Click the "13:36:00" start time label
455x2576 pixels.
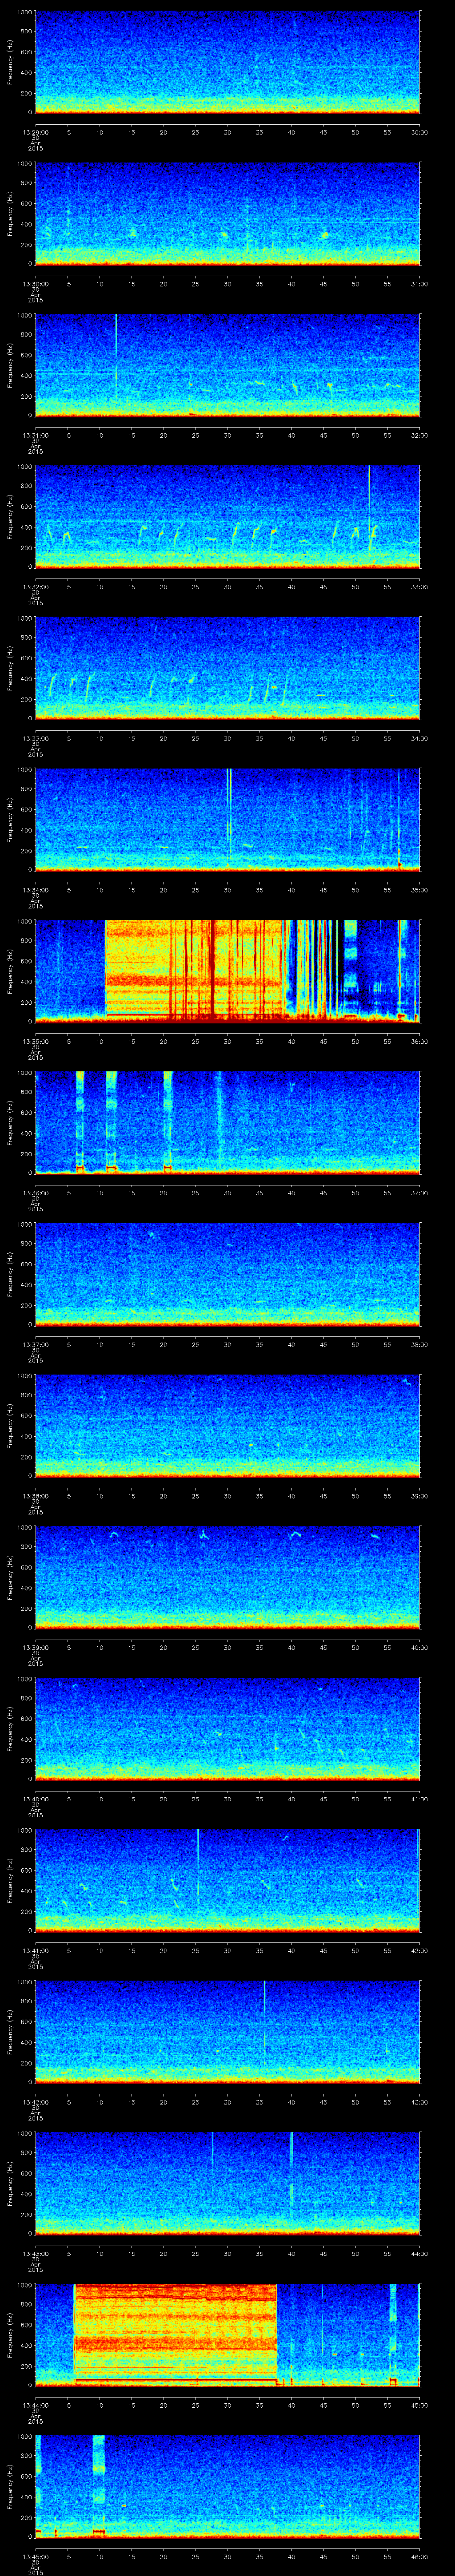[x=35, y=1192]
